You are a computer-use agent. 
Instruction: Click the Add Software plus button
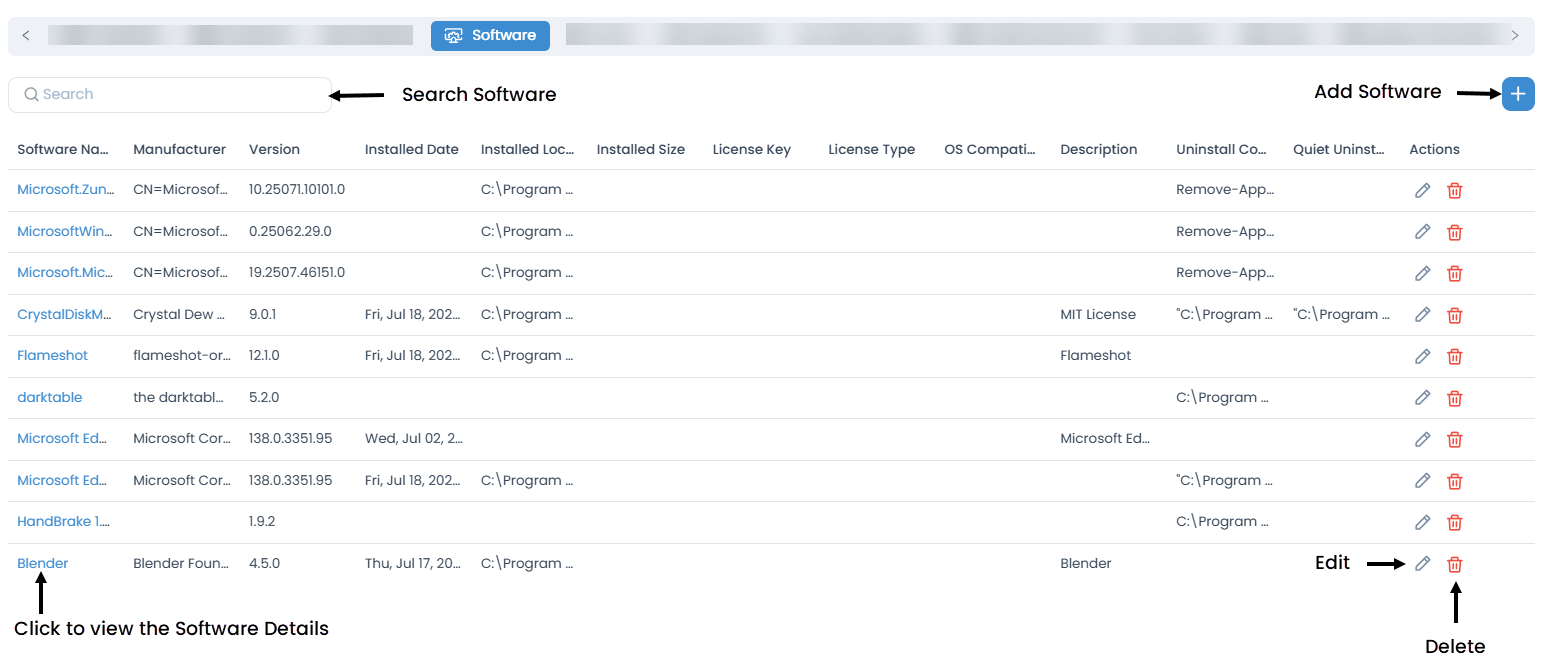1518,94
